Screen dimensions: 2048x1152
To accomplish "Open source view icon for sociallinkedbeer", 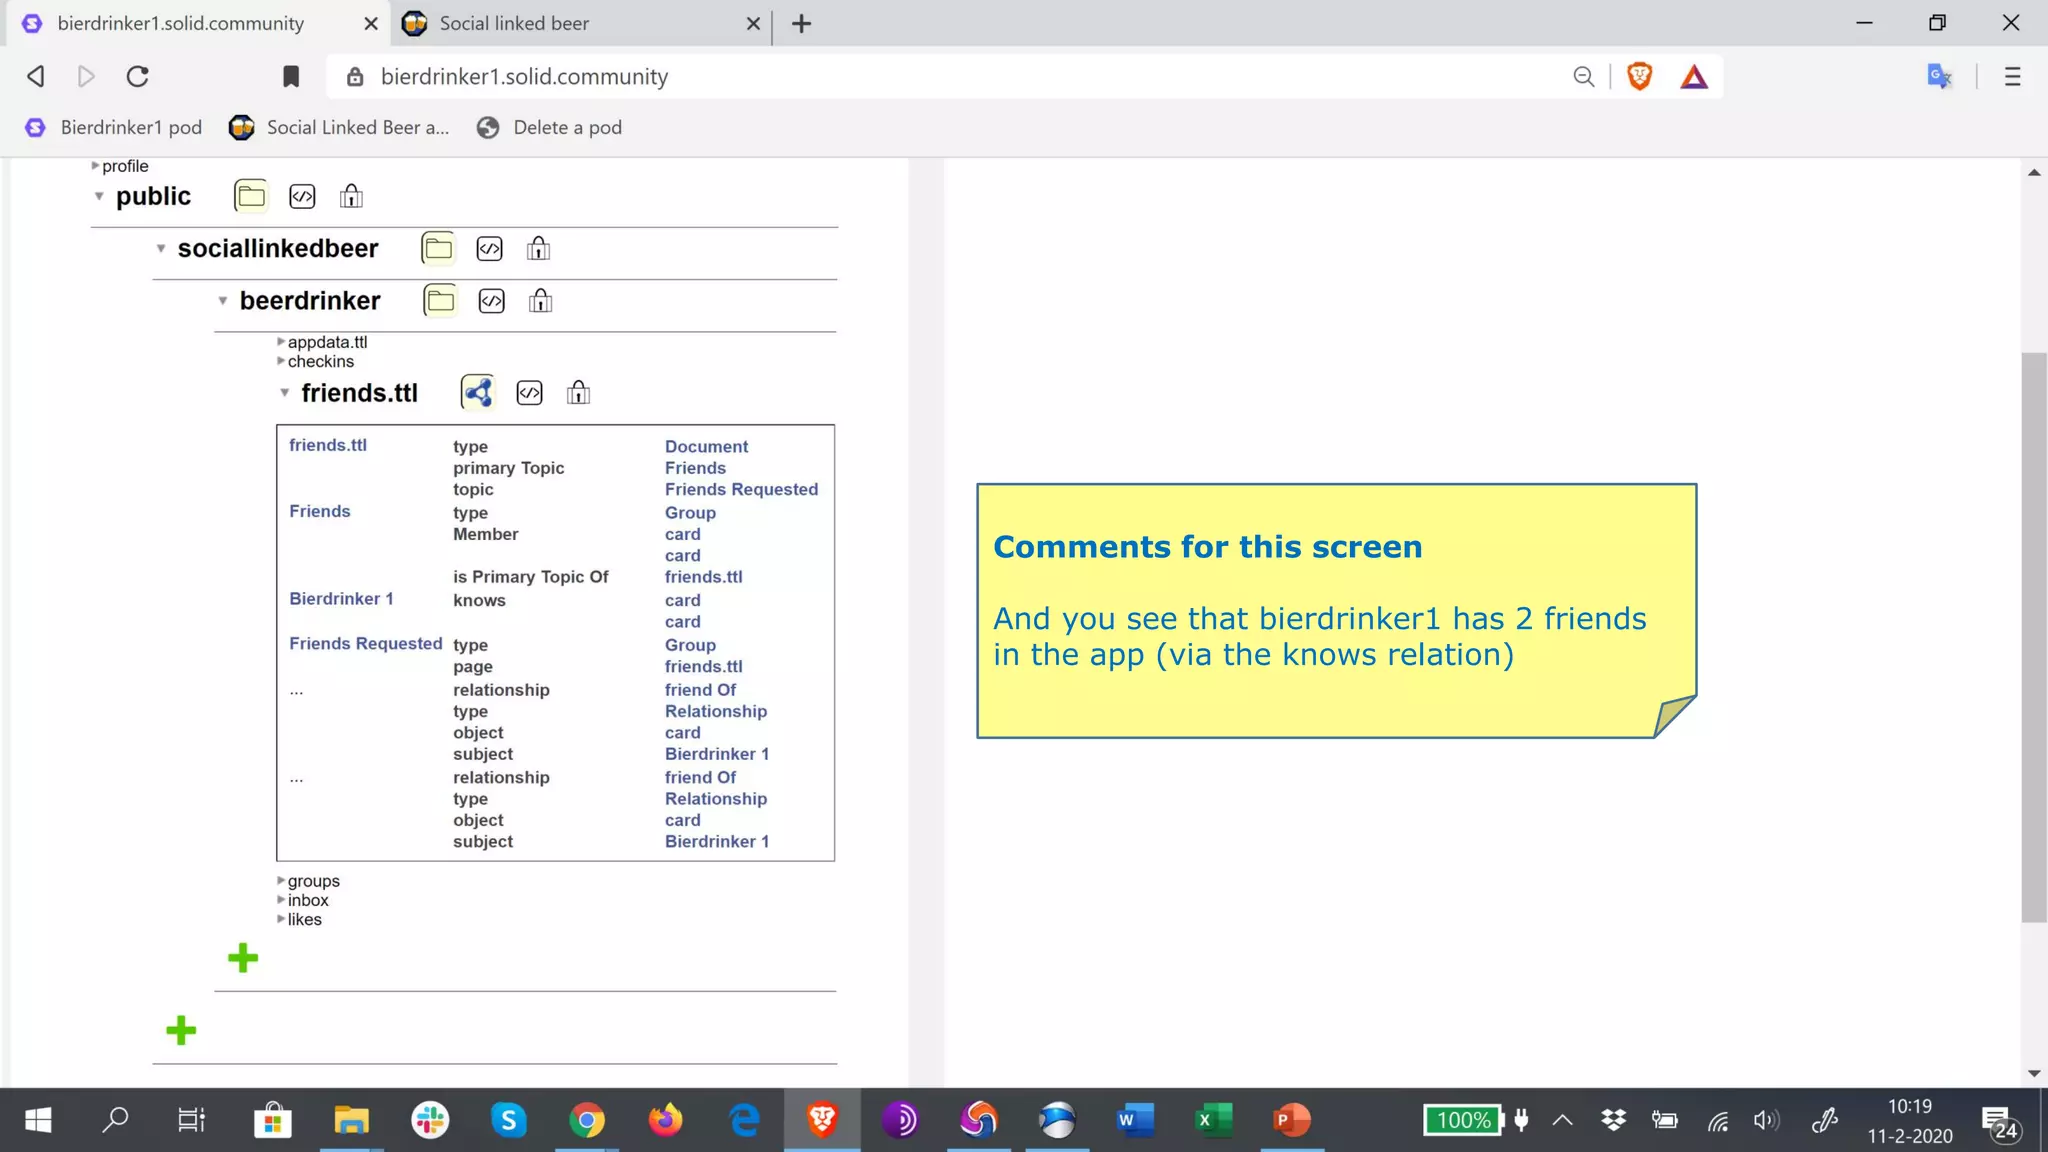I will (x=489, y=249).
